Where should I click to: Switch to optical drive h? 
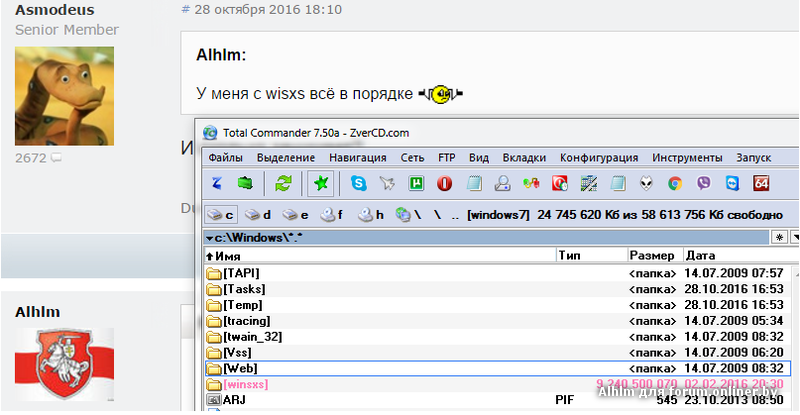371,215
